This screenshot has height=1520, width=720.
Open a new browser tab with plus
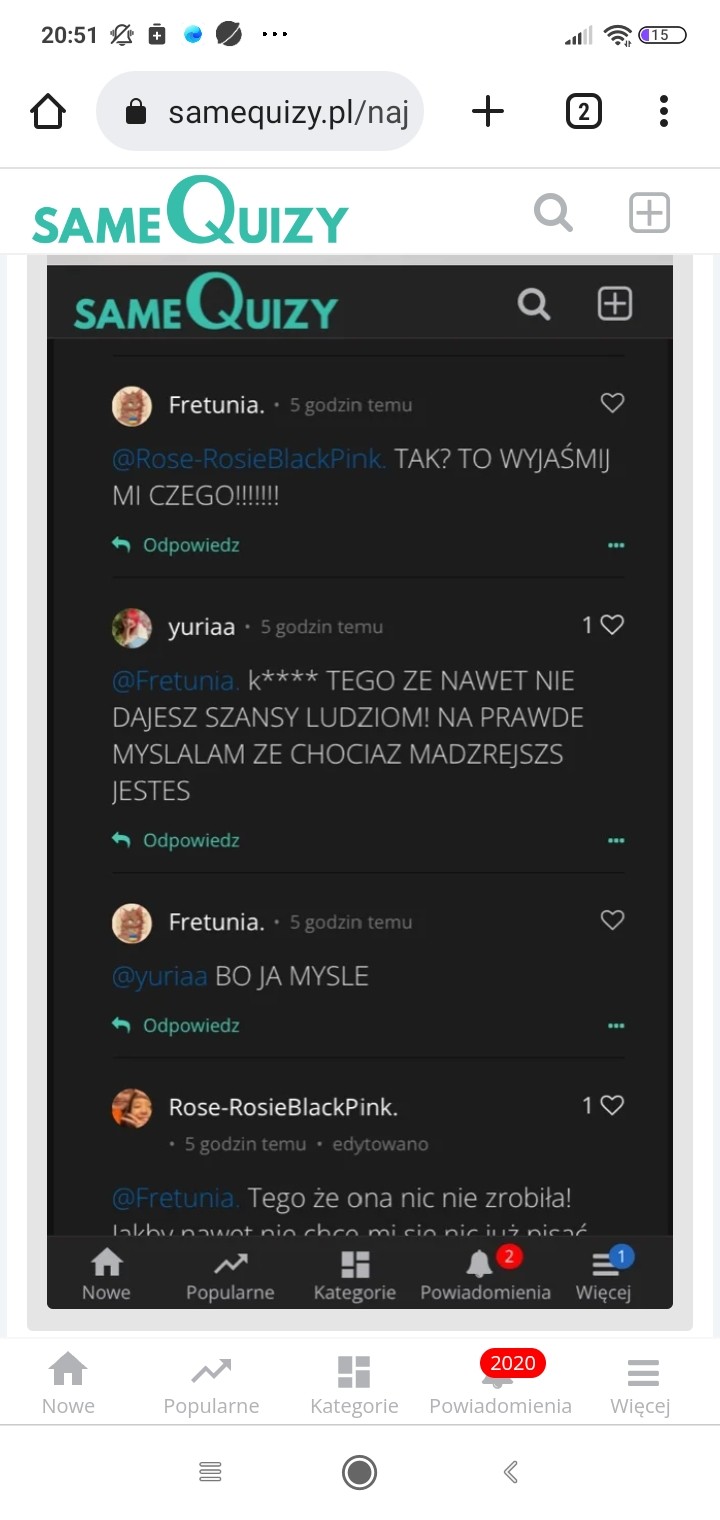point(487,112)
